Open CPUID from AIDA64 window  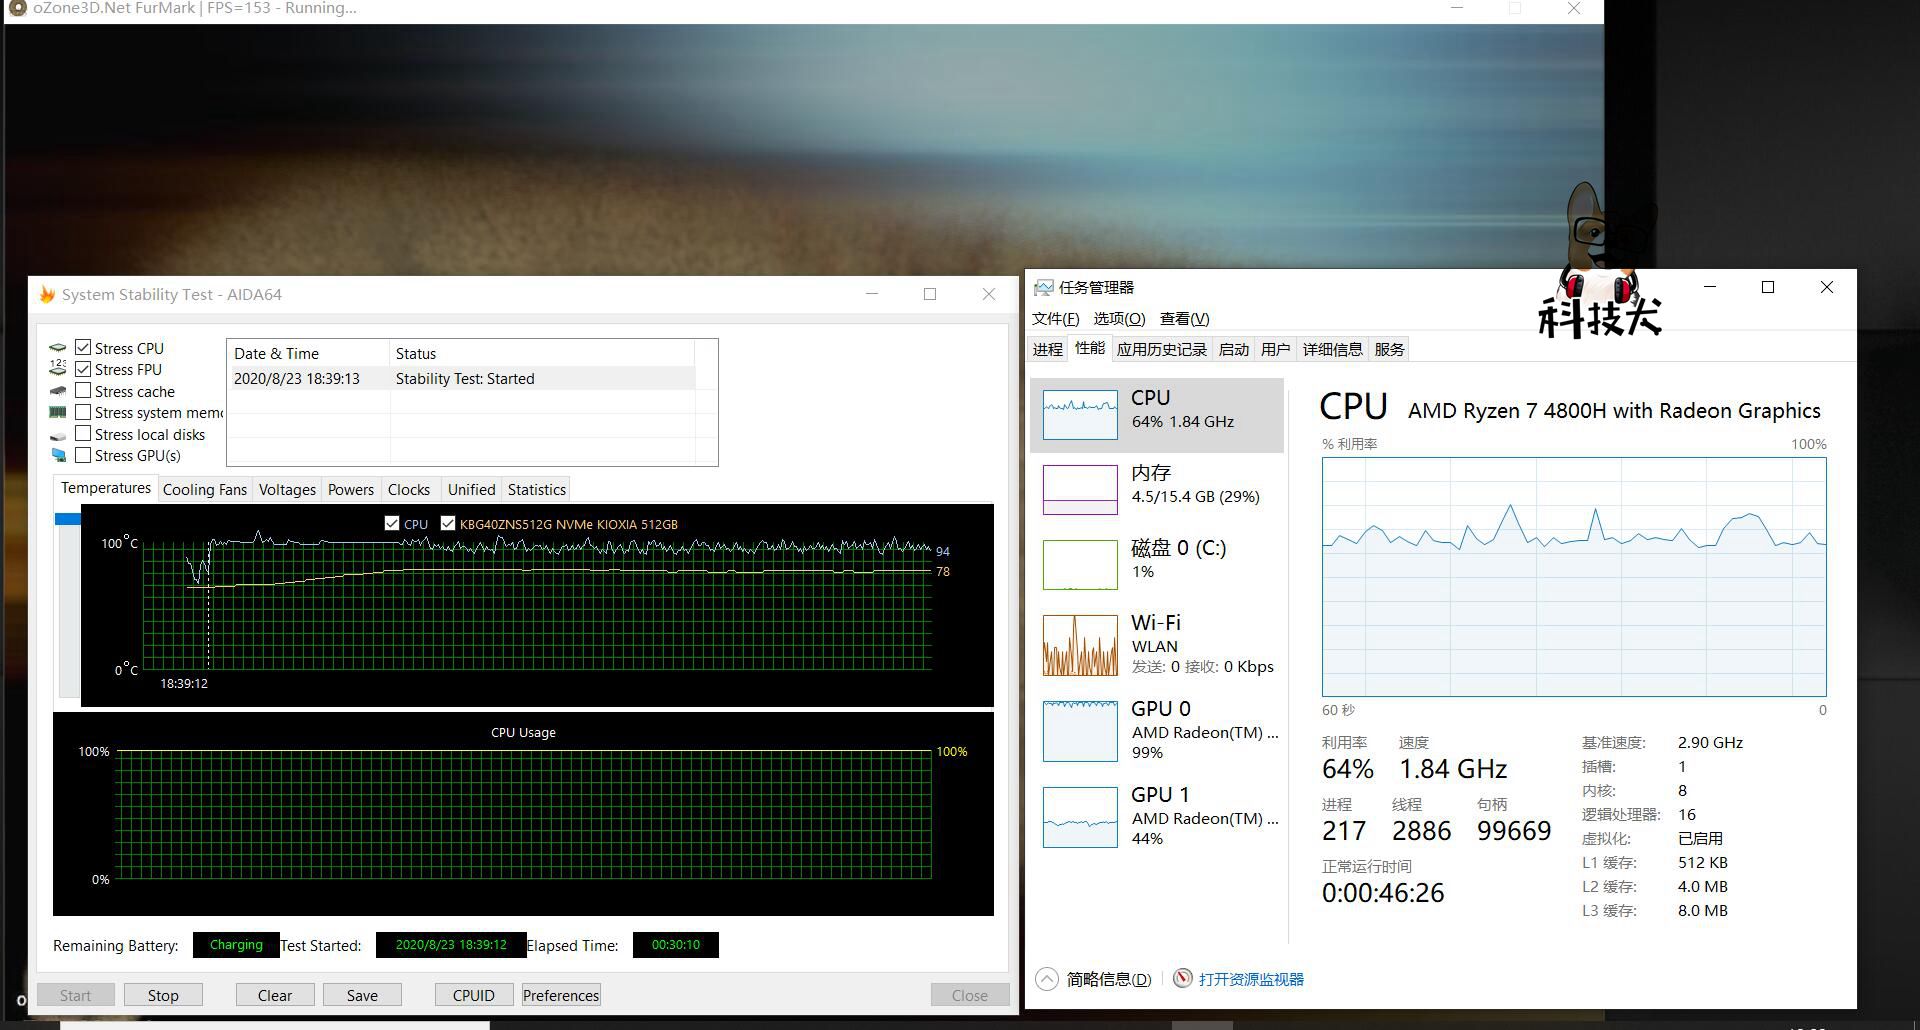click(x=474, y=995)
